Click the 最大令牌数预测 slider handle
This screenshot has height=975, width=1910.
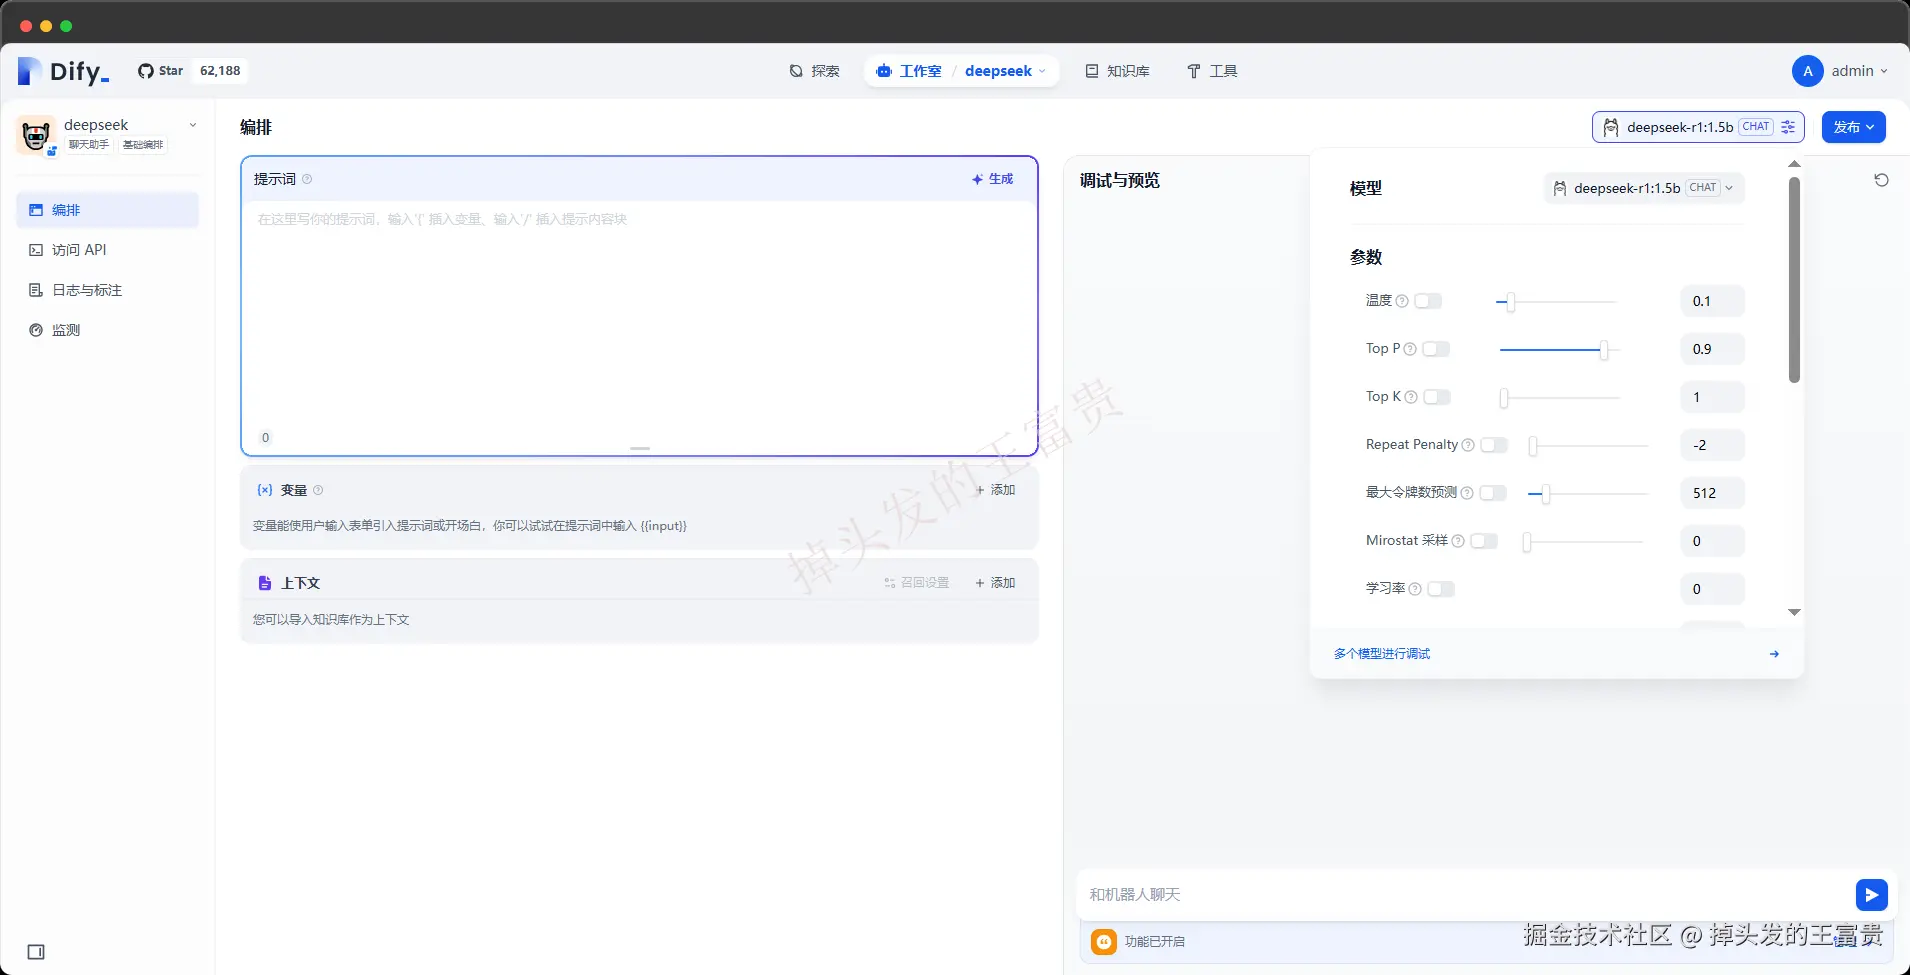1546,494
